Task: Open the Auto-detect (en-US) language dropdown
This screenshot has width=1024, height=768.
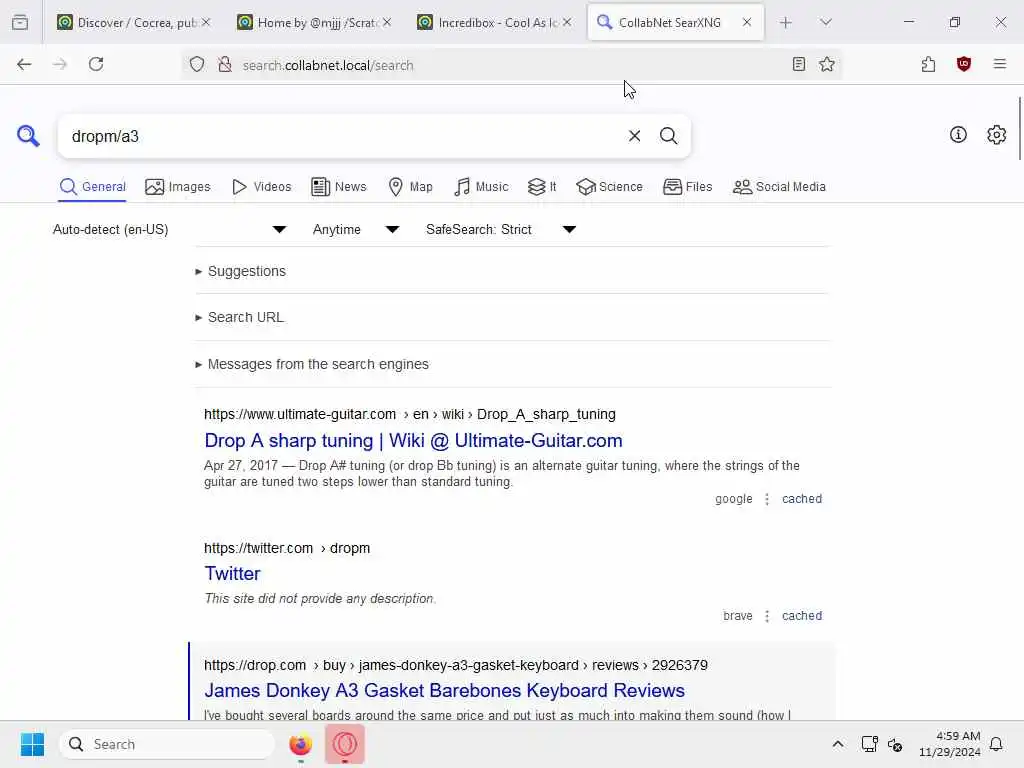Action: click(x=169, y=229)
